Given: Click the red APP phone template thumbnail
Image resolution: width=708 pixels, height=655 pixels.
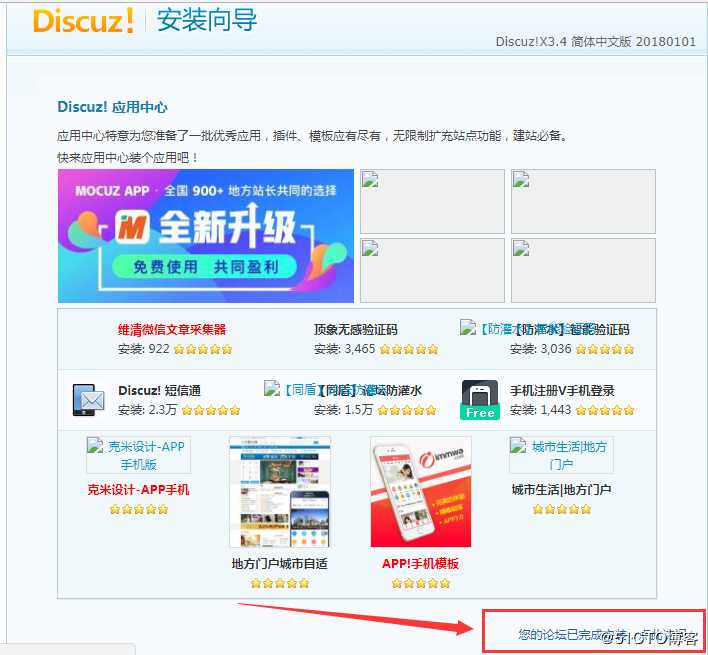Looking at the screenshot, I should (x=420, y=492).
